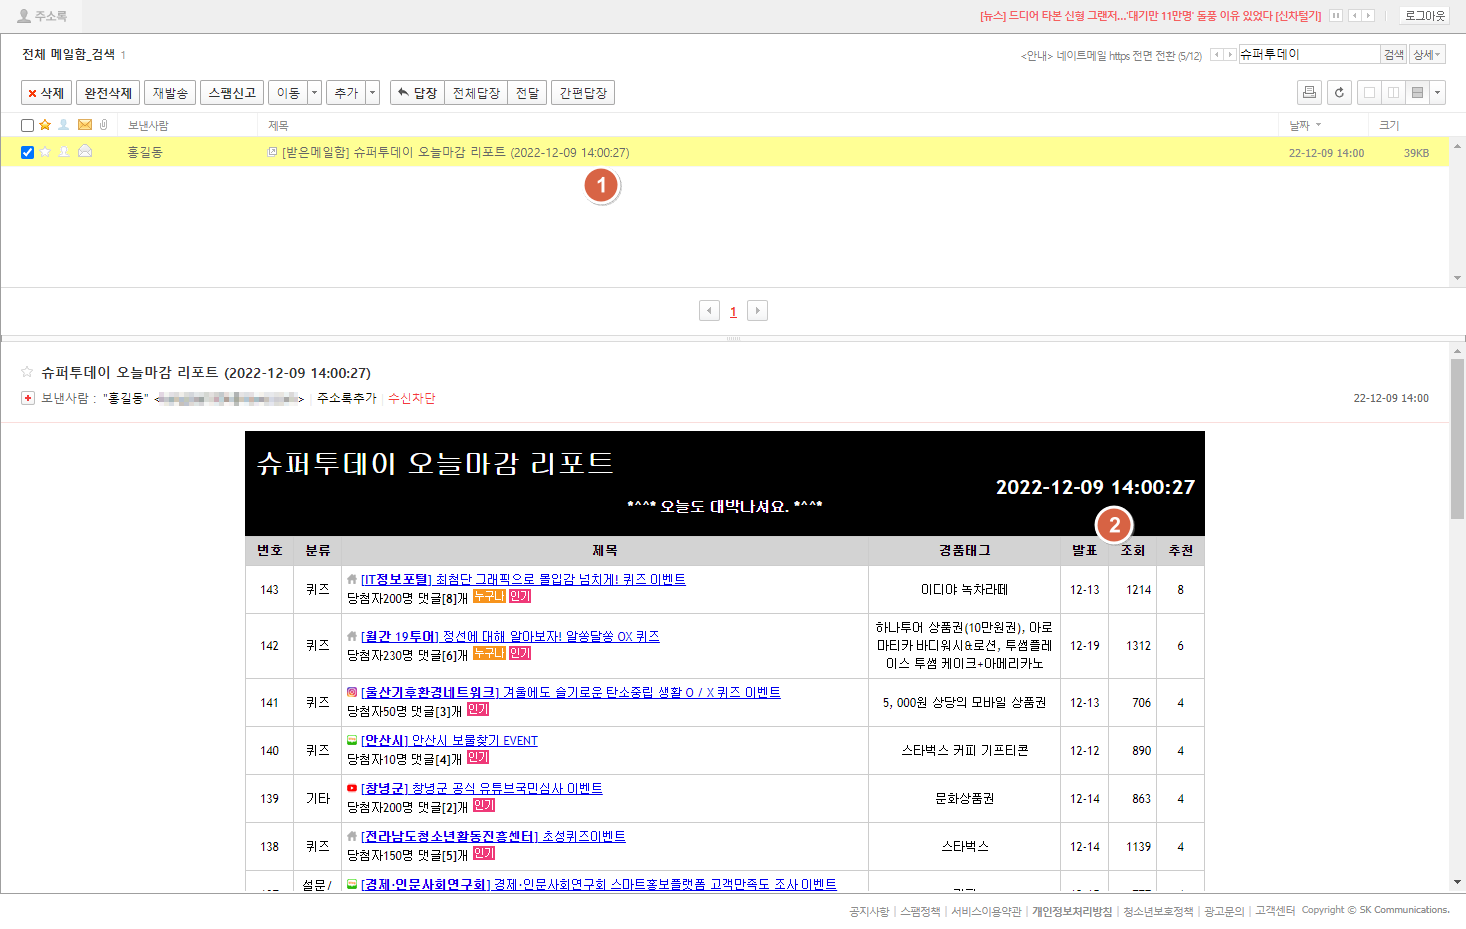Click the 수신차단 block sender link

pyautogui.click(x=411, y=398)
